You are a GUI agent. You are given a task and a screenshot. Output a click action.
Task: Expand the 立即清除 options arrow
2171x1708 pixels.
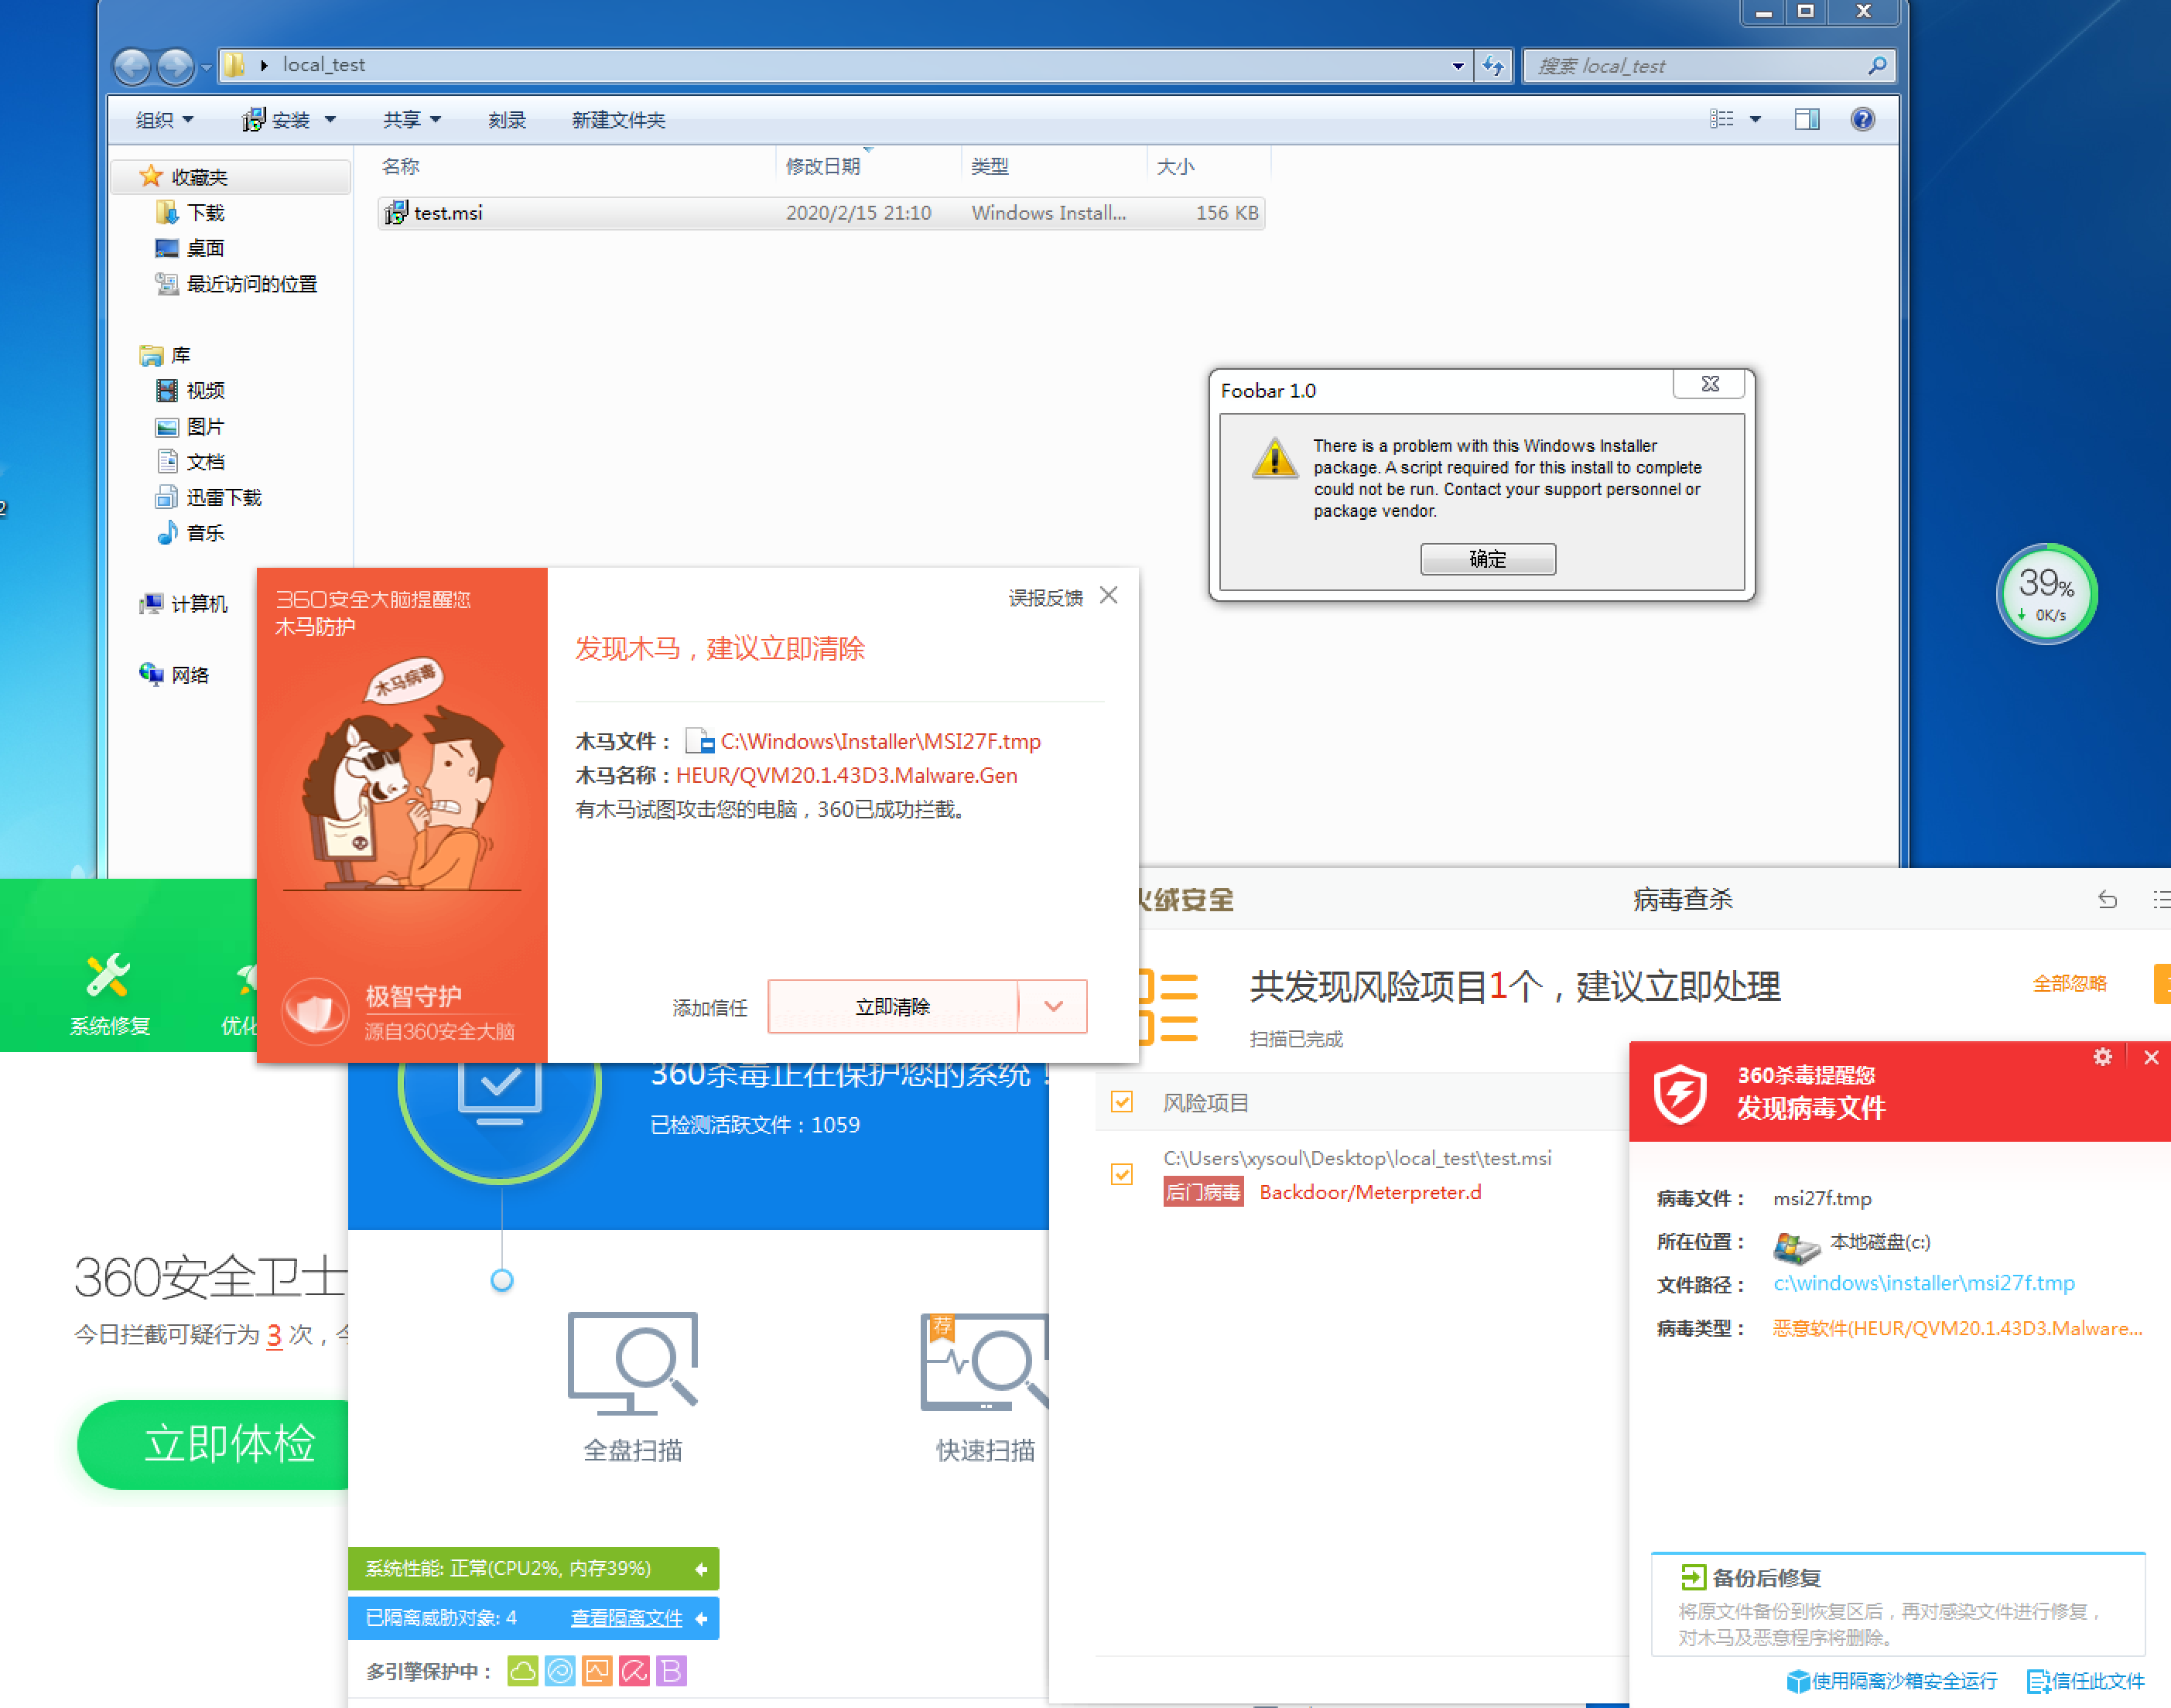(x=1053, y=1006)
